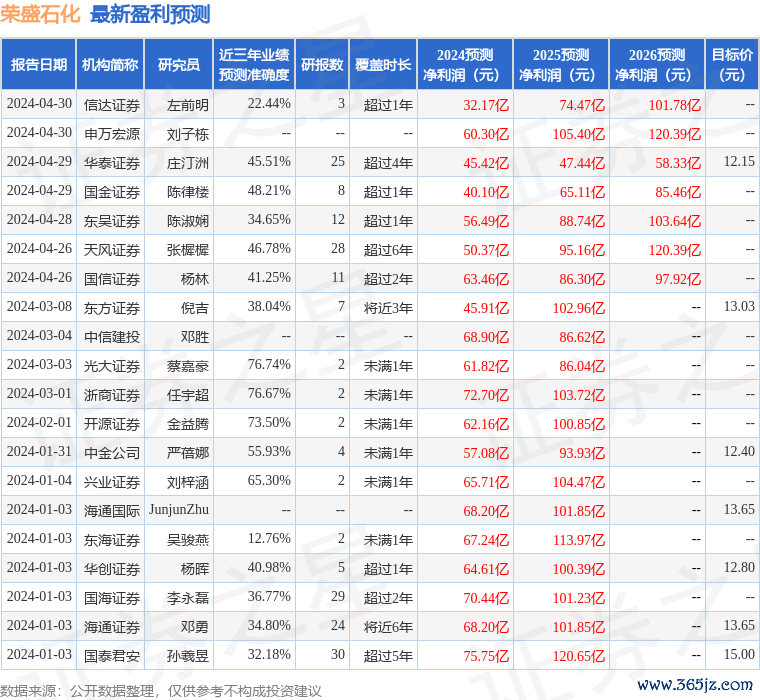Click 国泰君安 institution cell
The height and width of the screenshot is (700, 760).
[x=112, y=656]
